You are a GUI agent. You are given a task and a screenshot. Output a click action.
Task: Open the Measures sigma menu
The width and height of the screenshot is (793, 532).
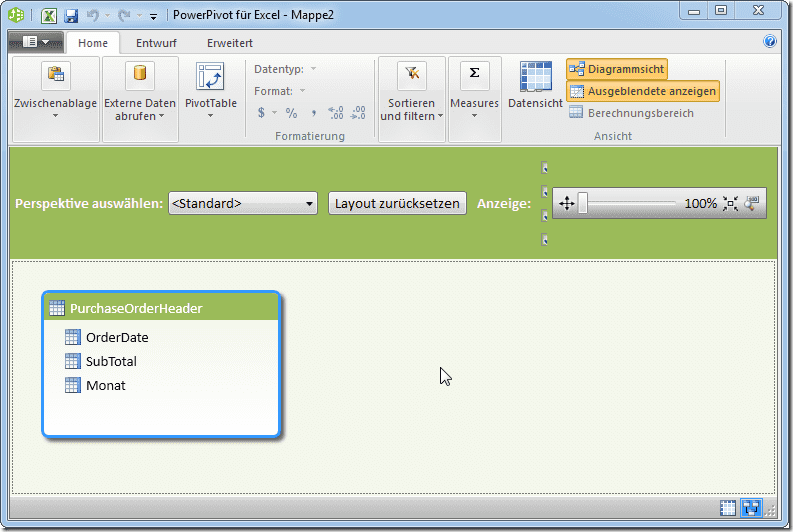tap(474, 99)
